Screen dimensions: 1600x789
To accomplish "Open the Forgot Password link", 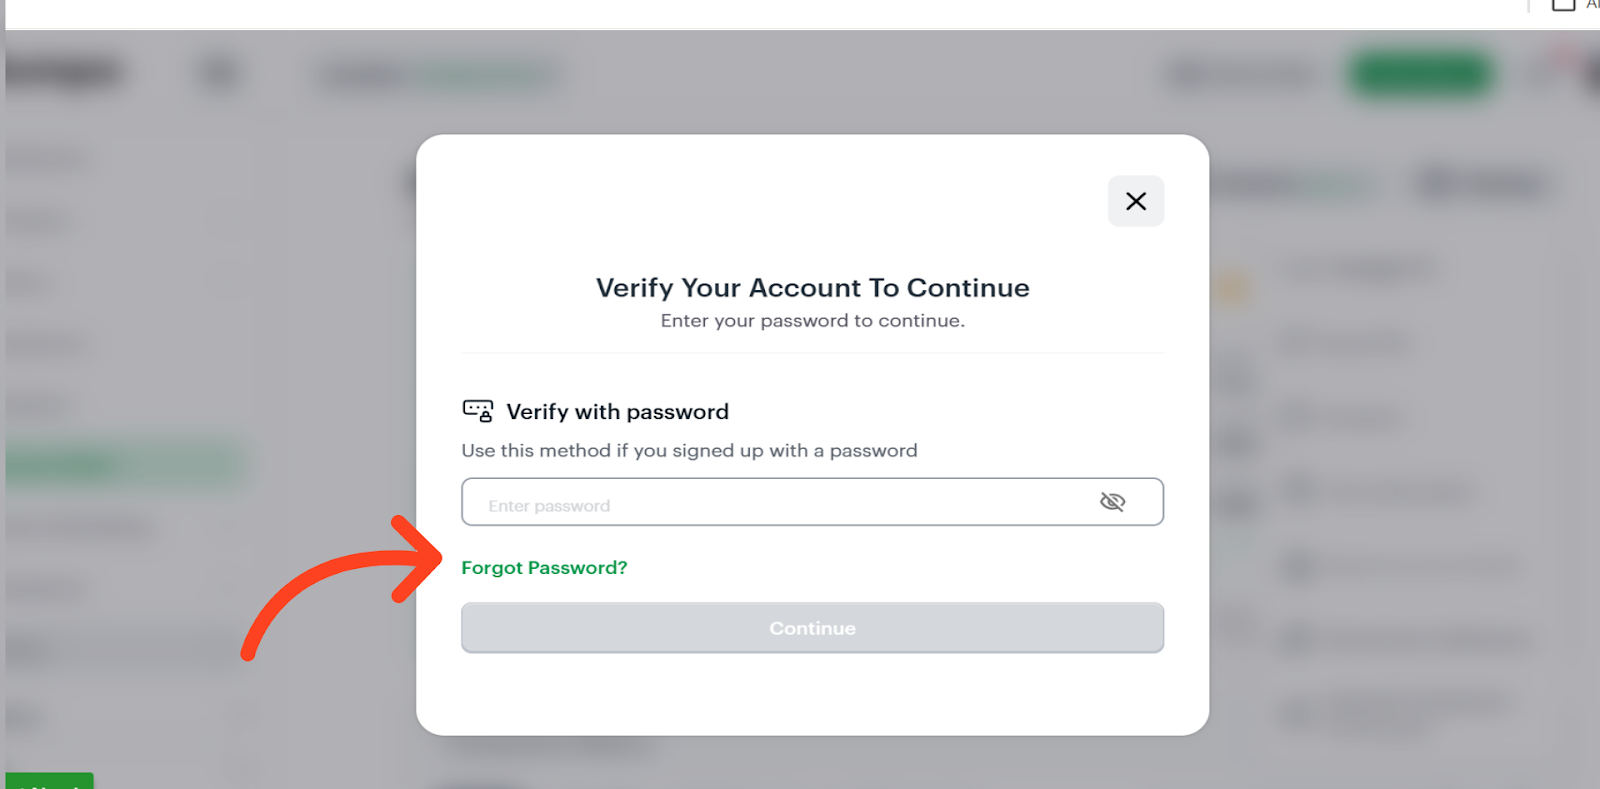I will coord(544,567).
